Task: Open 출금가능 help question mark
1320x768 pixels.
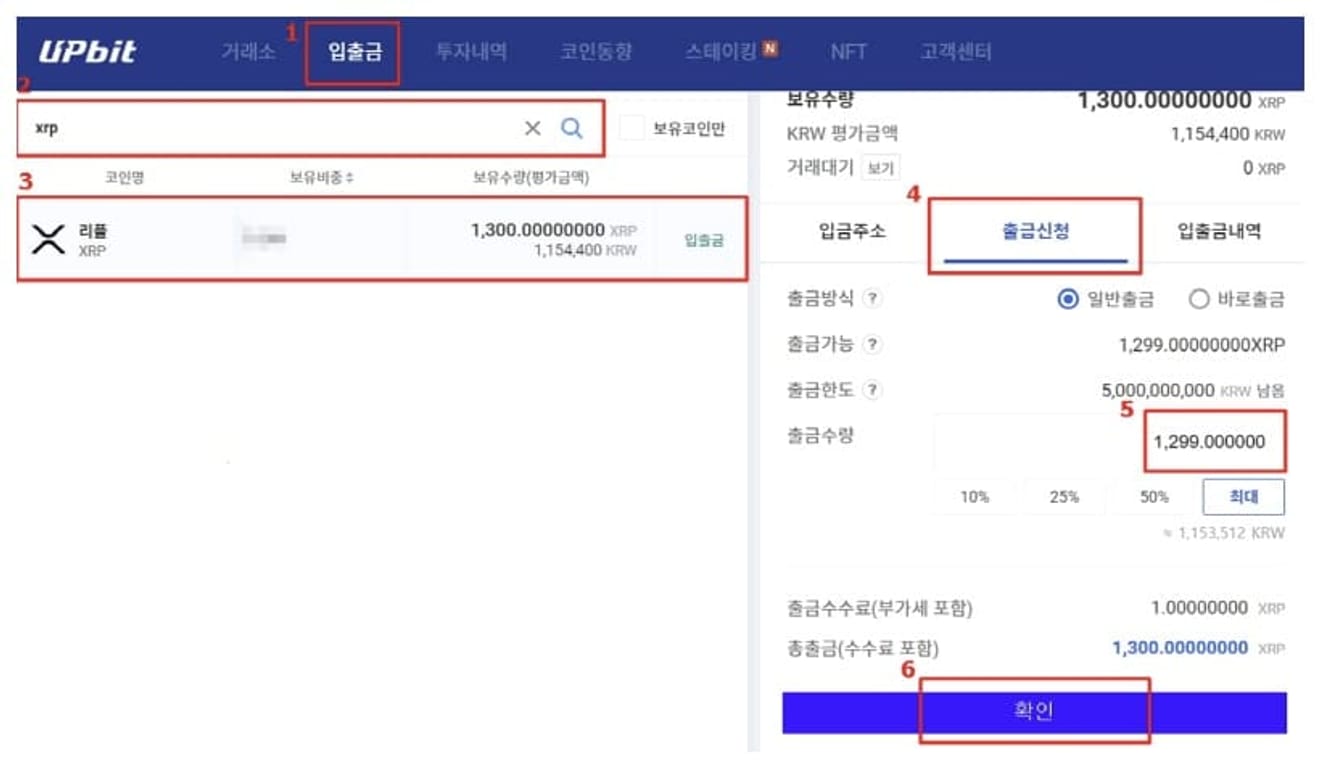Action: [x=873, y=344]
